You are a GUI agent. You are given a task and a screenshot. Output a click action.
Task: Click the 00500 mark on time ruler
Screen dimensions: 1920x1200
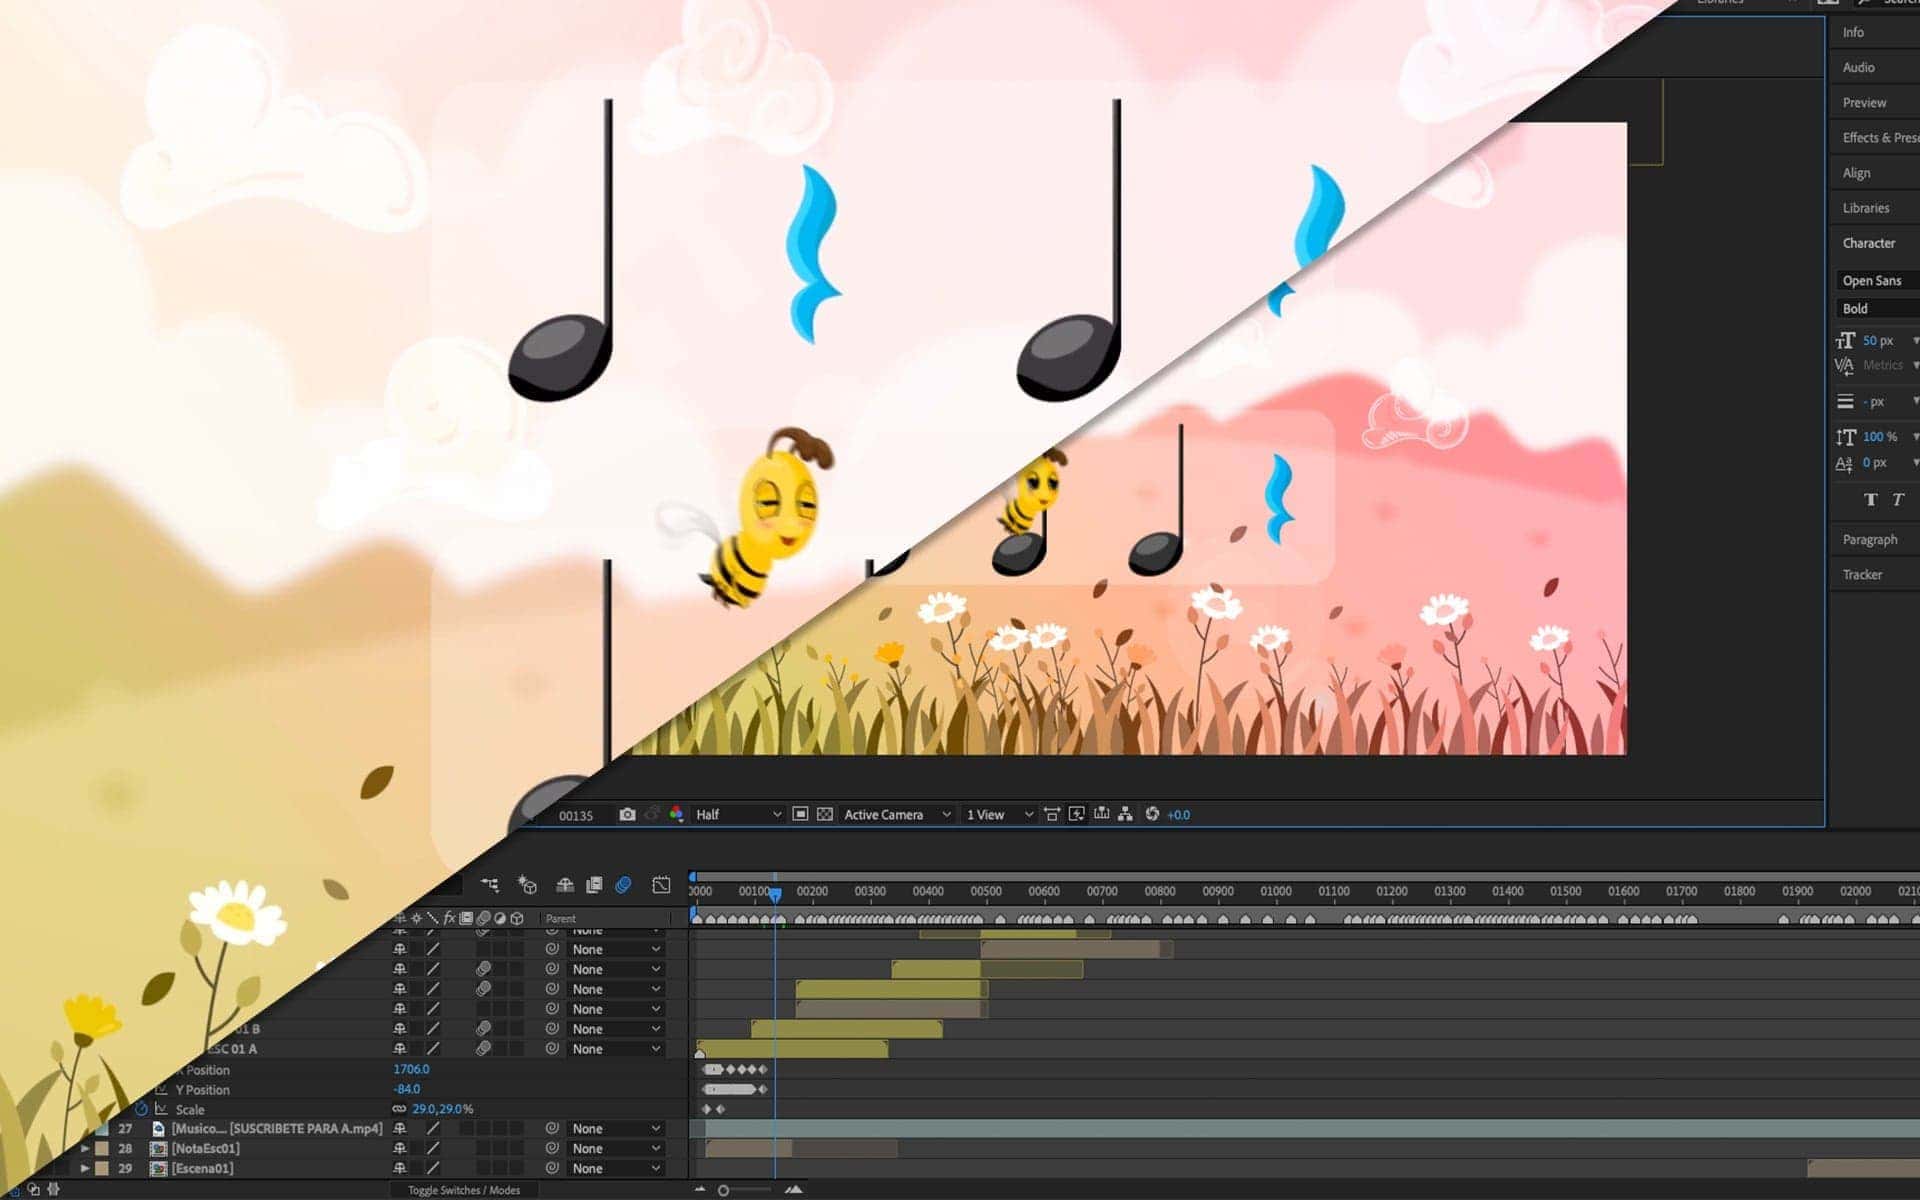click(985, 891)
